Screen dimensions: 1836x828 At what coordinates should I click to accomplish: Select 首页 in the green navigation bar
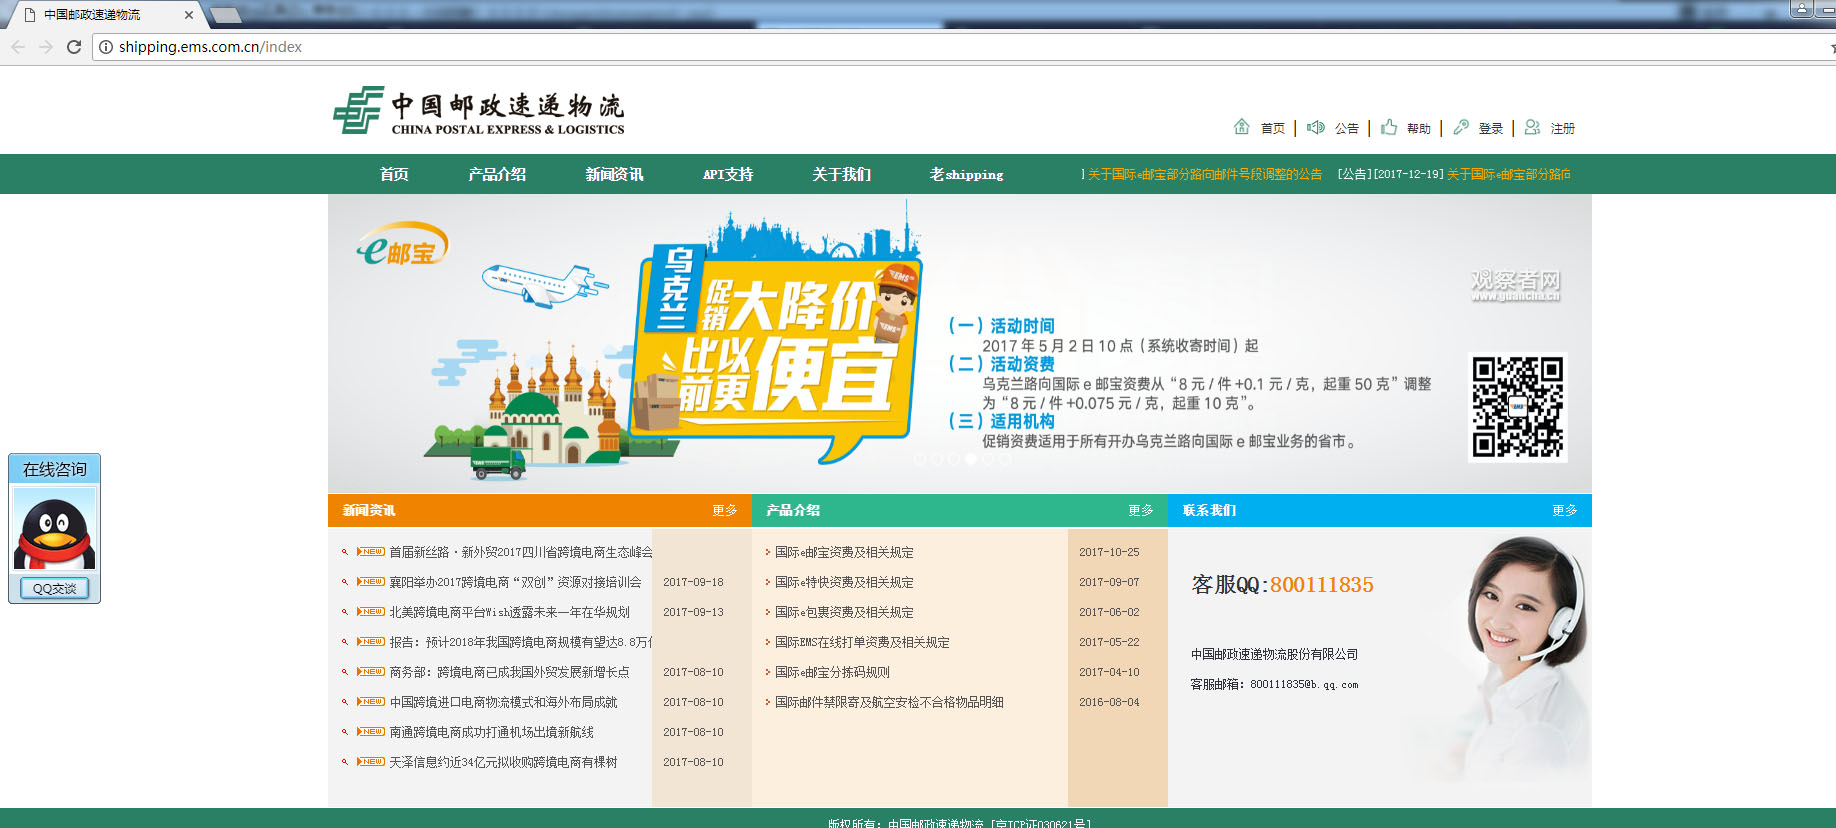coord(394,174)
